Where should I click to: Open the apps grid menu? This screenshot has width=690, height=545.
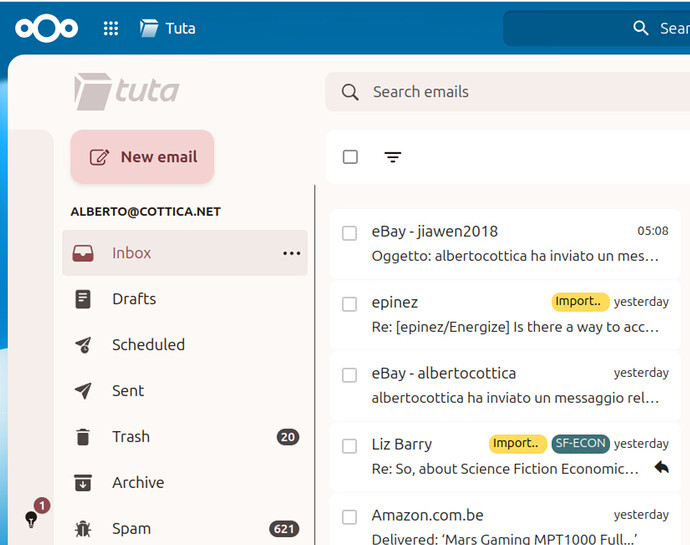[x=110, y=29]
